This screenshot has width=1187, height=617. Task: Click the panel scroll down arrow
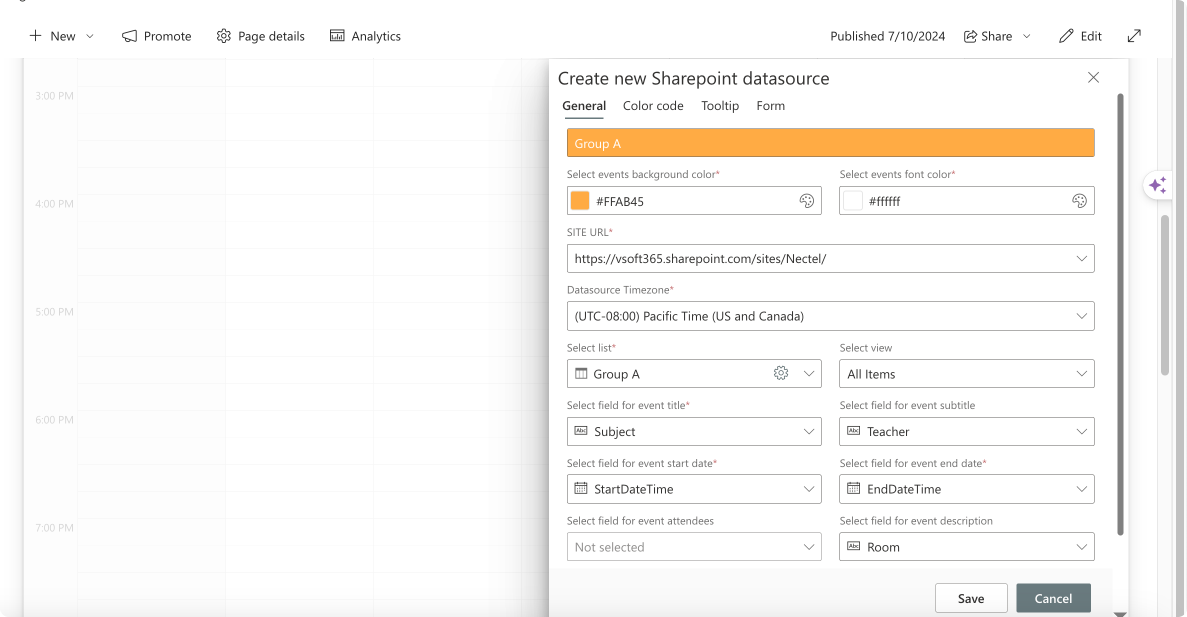(1120, 613)
